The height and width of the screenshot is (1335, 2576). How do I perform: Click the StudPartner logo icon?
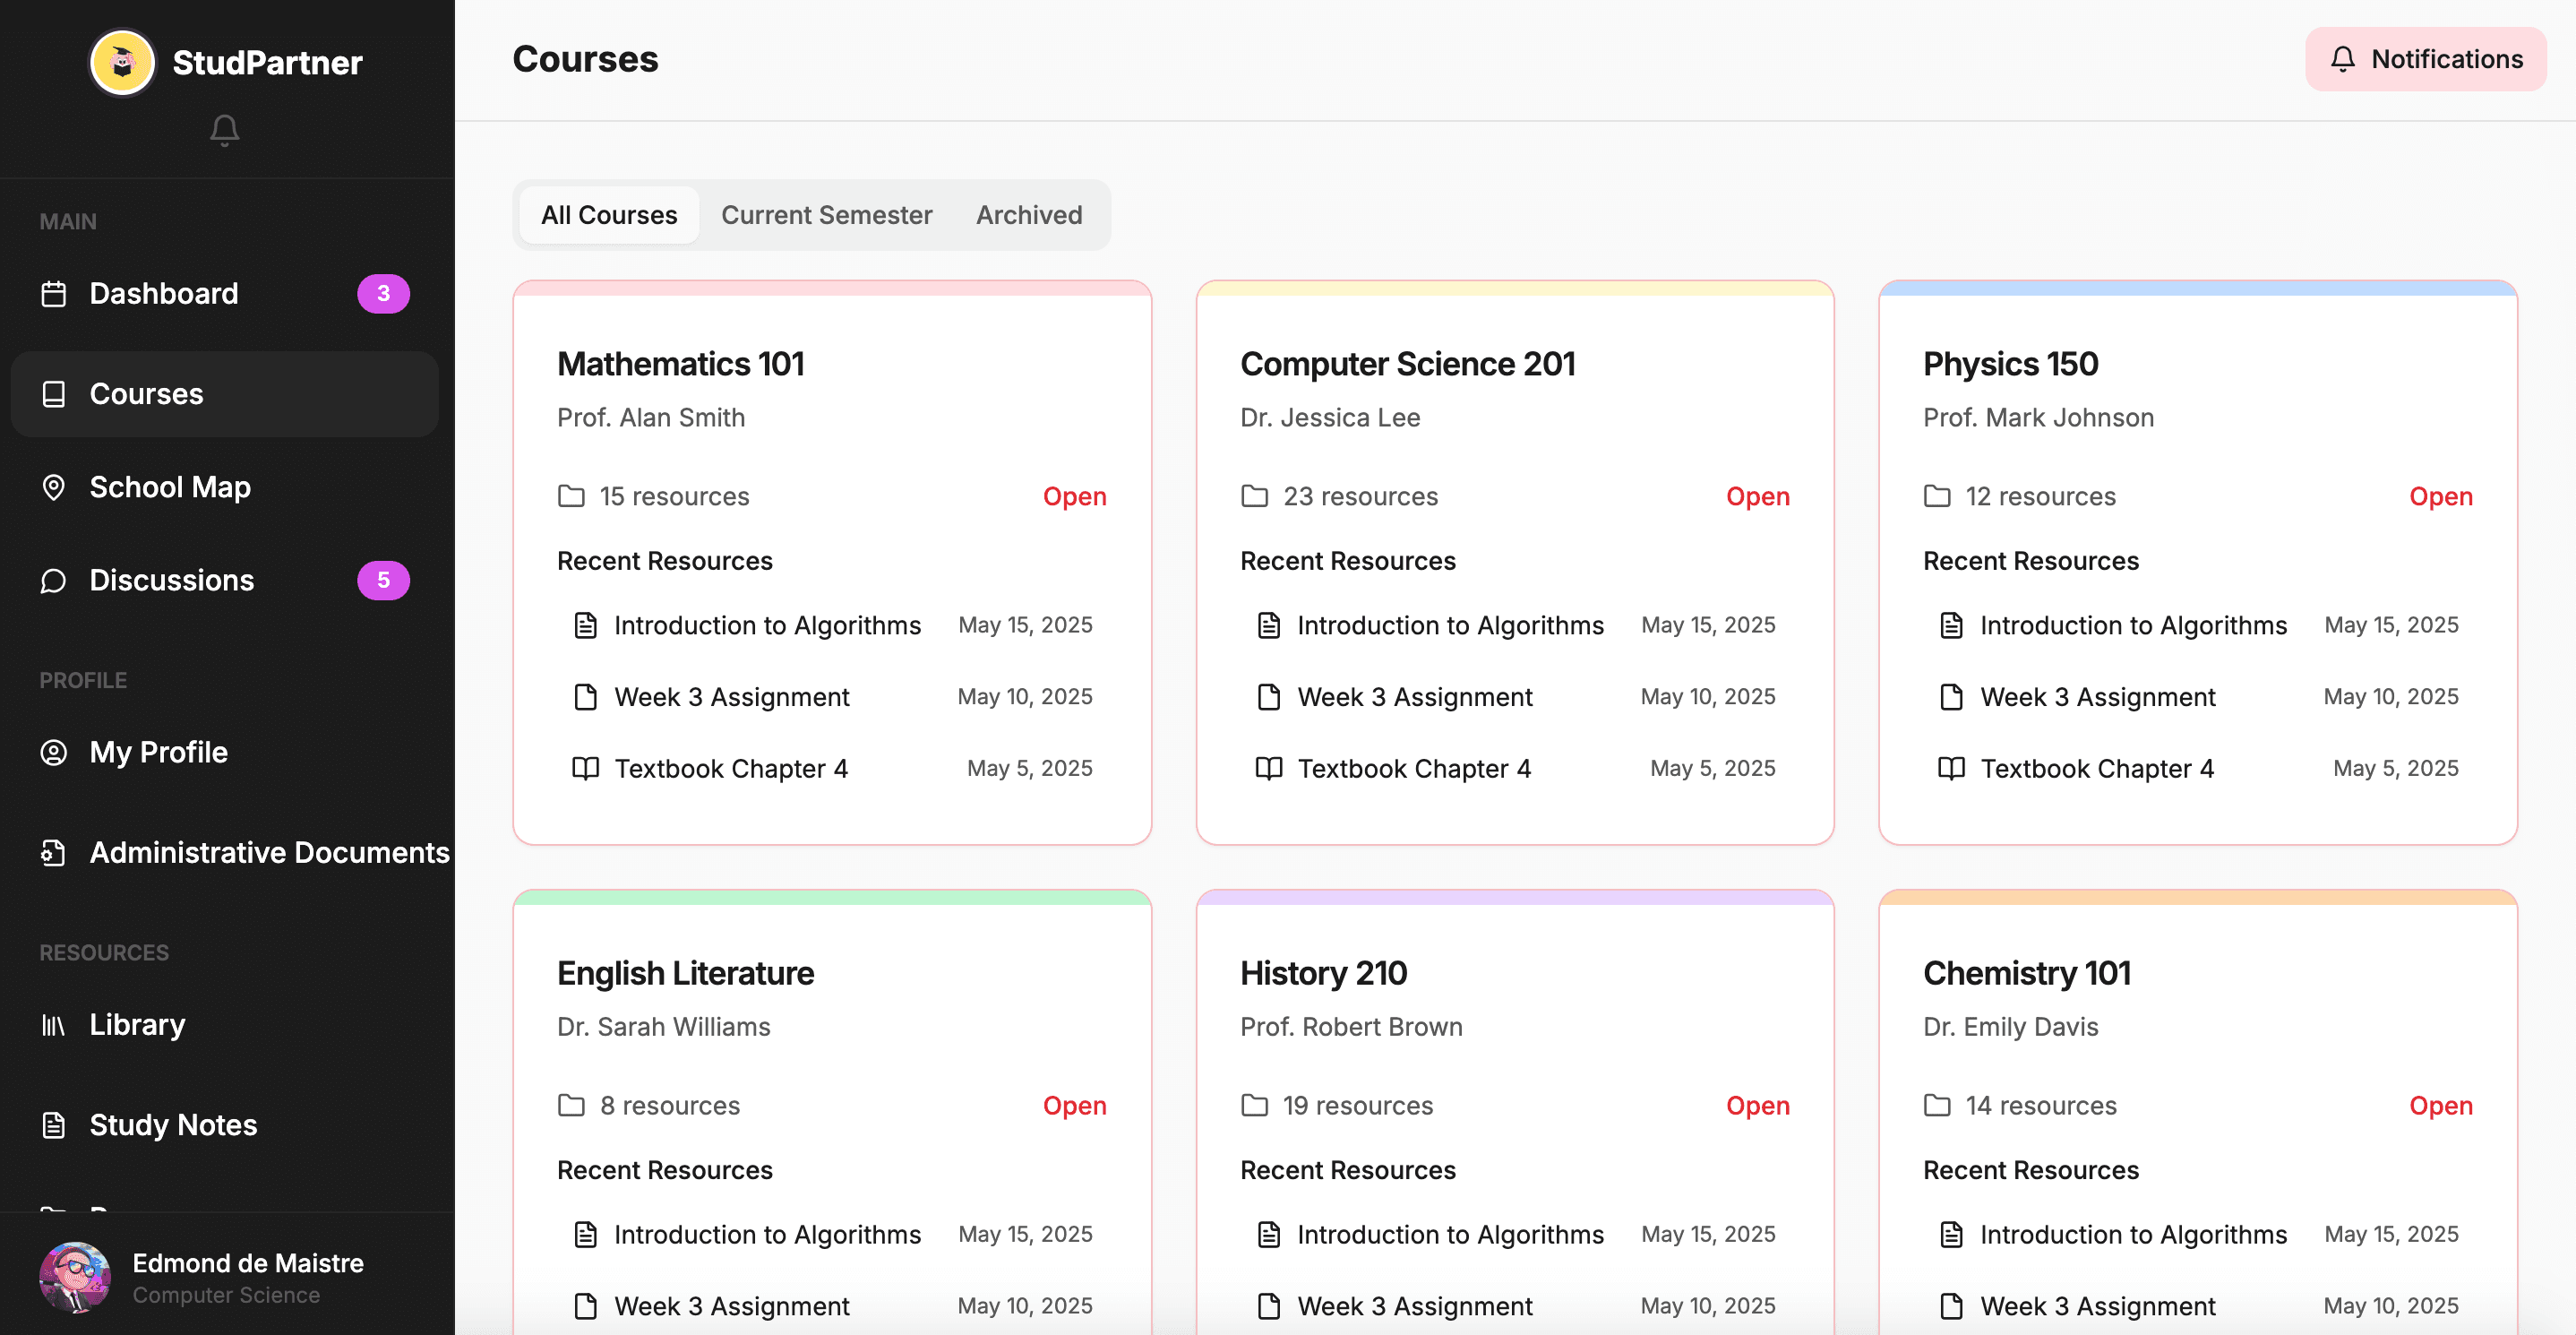pyautogui.click(x=122, y=62)
